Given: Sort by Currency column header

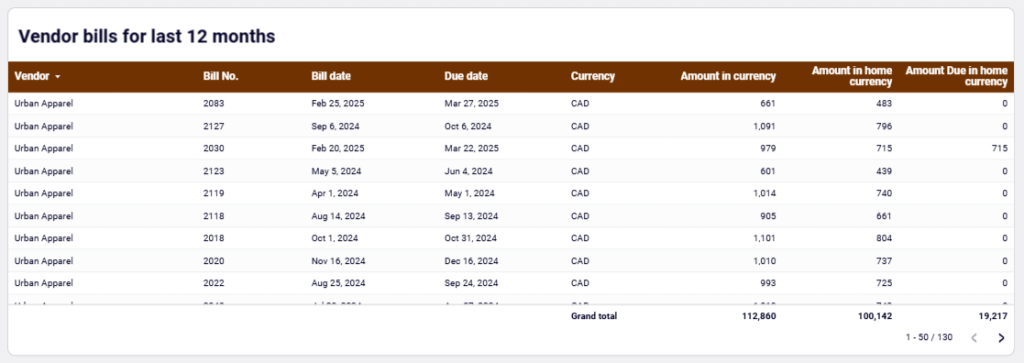Looking at the screenshot, I should point(593,76).
